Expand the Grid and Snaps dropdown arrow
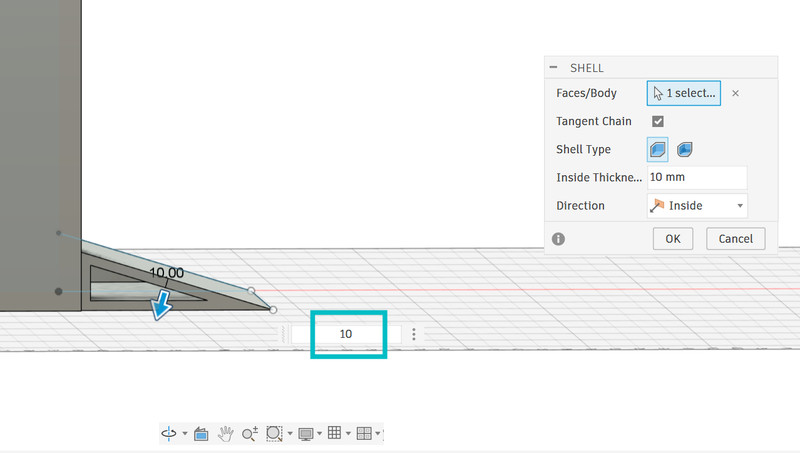Screen dimensions: 800x453 [348, 434]
